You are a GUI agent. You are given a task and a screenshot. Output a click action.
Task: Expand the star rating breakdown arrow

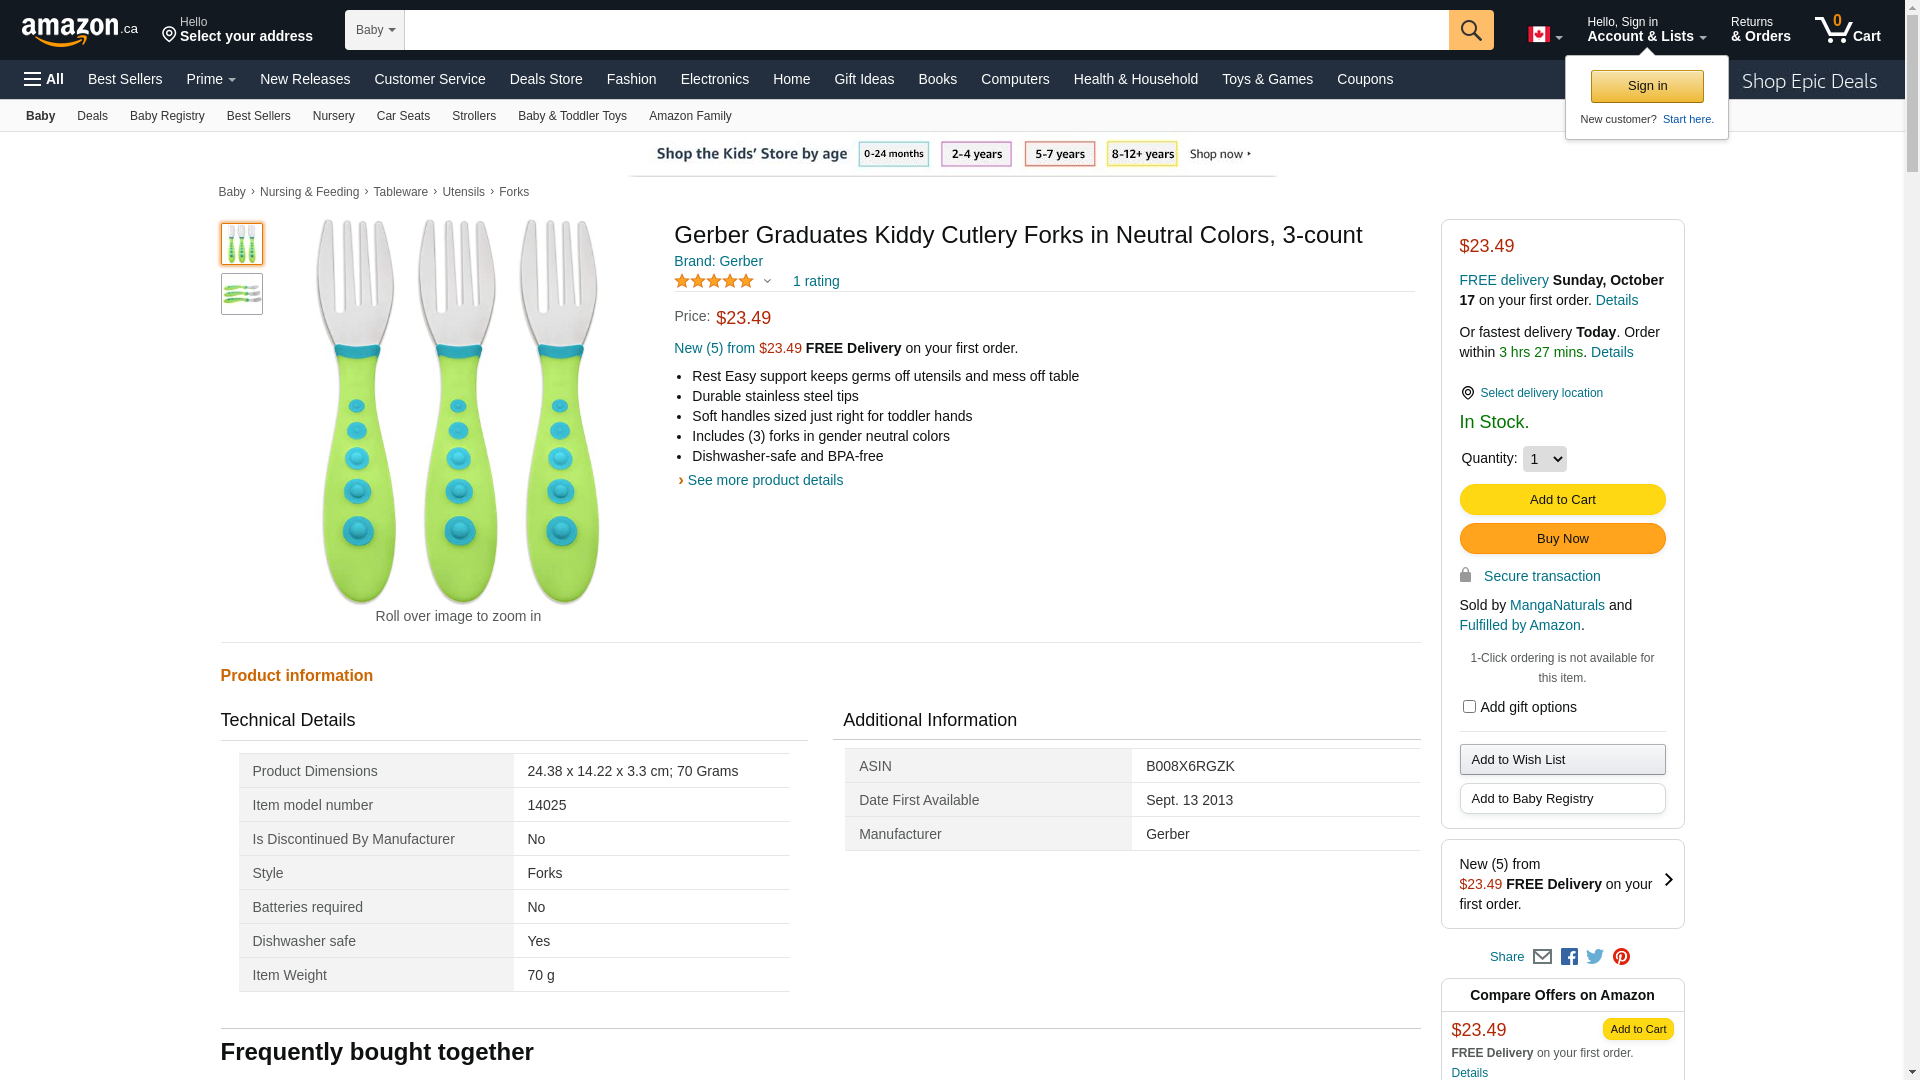click(x=767, y=282)
